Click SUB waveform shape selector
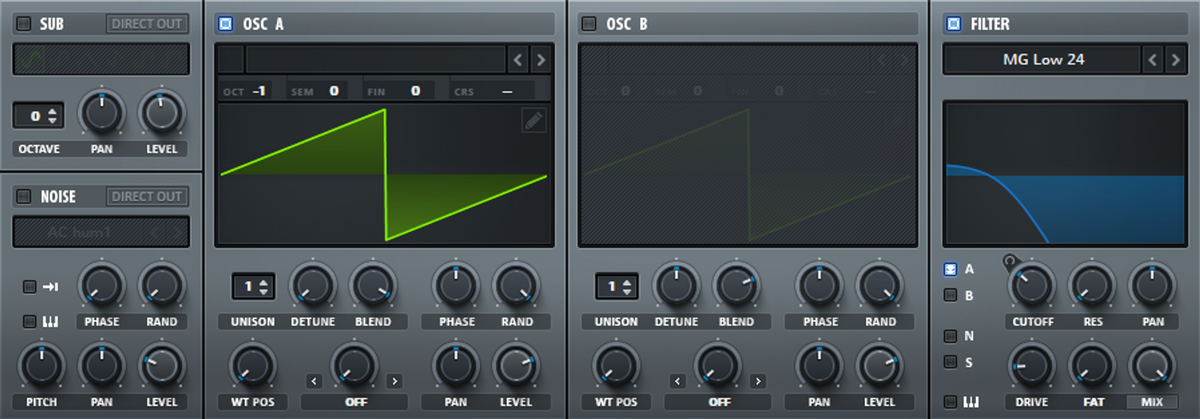 (x=100, y=58)
